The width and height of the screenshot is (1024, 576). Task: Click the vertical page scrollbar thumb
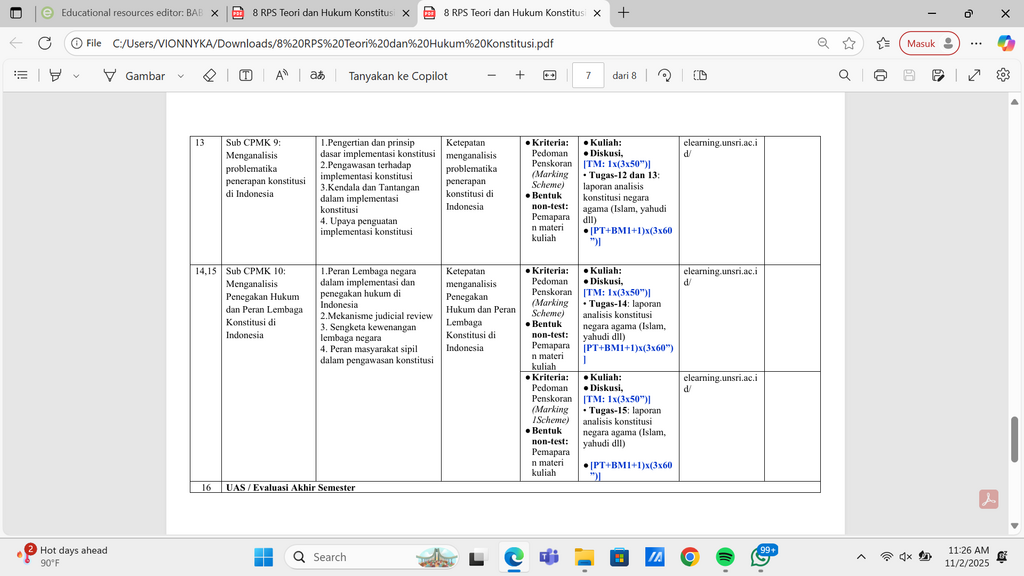1014,439
